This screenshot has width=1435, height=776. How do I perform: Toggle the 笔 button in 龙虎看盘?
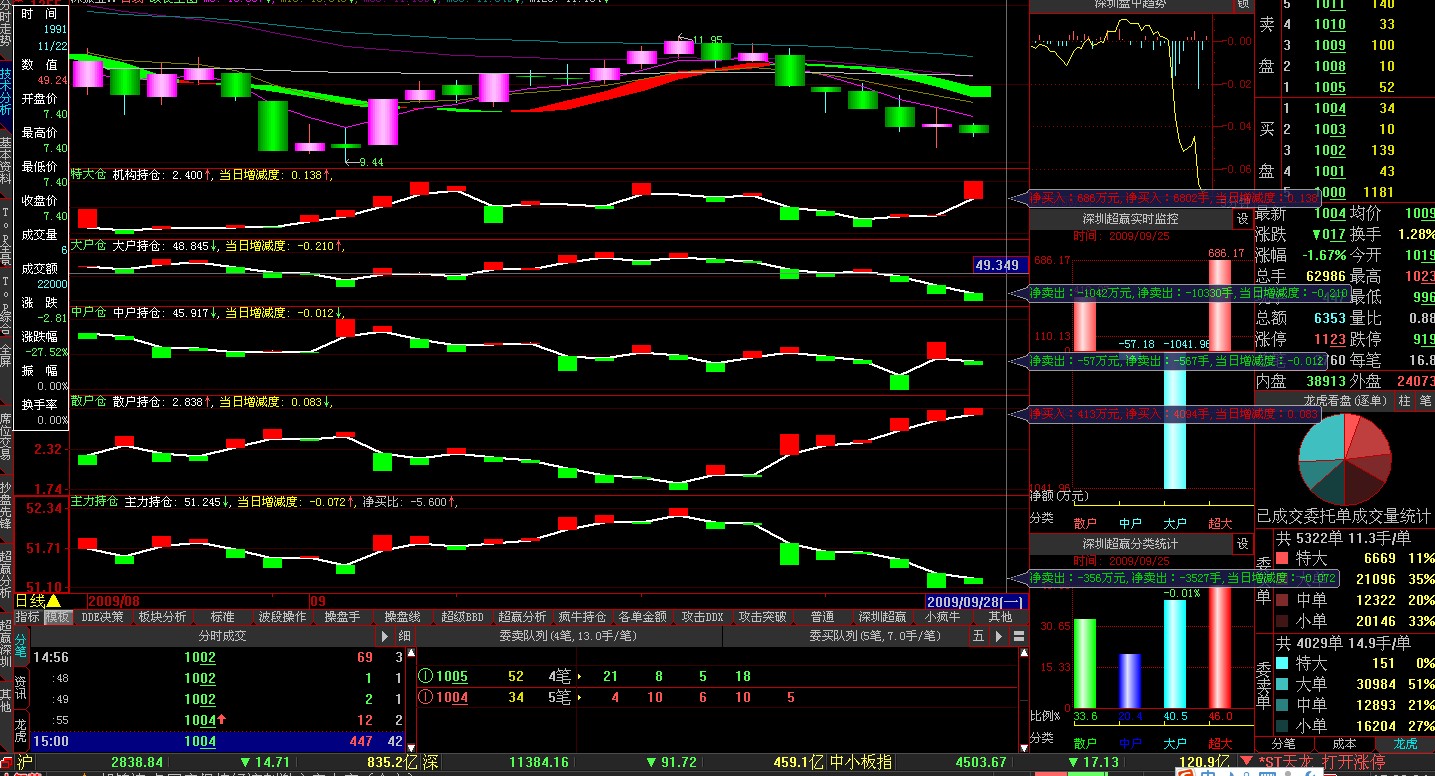pos(1425,400)
